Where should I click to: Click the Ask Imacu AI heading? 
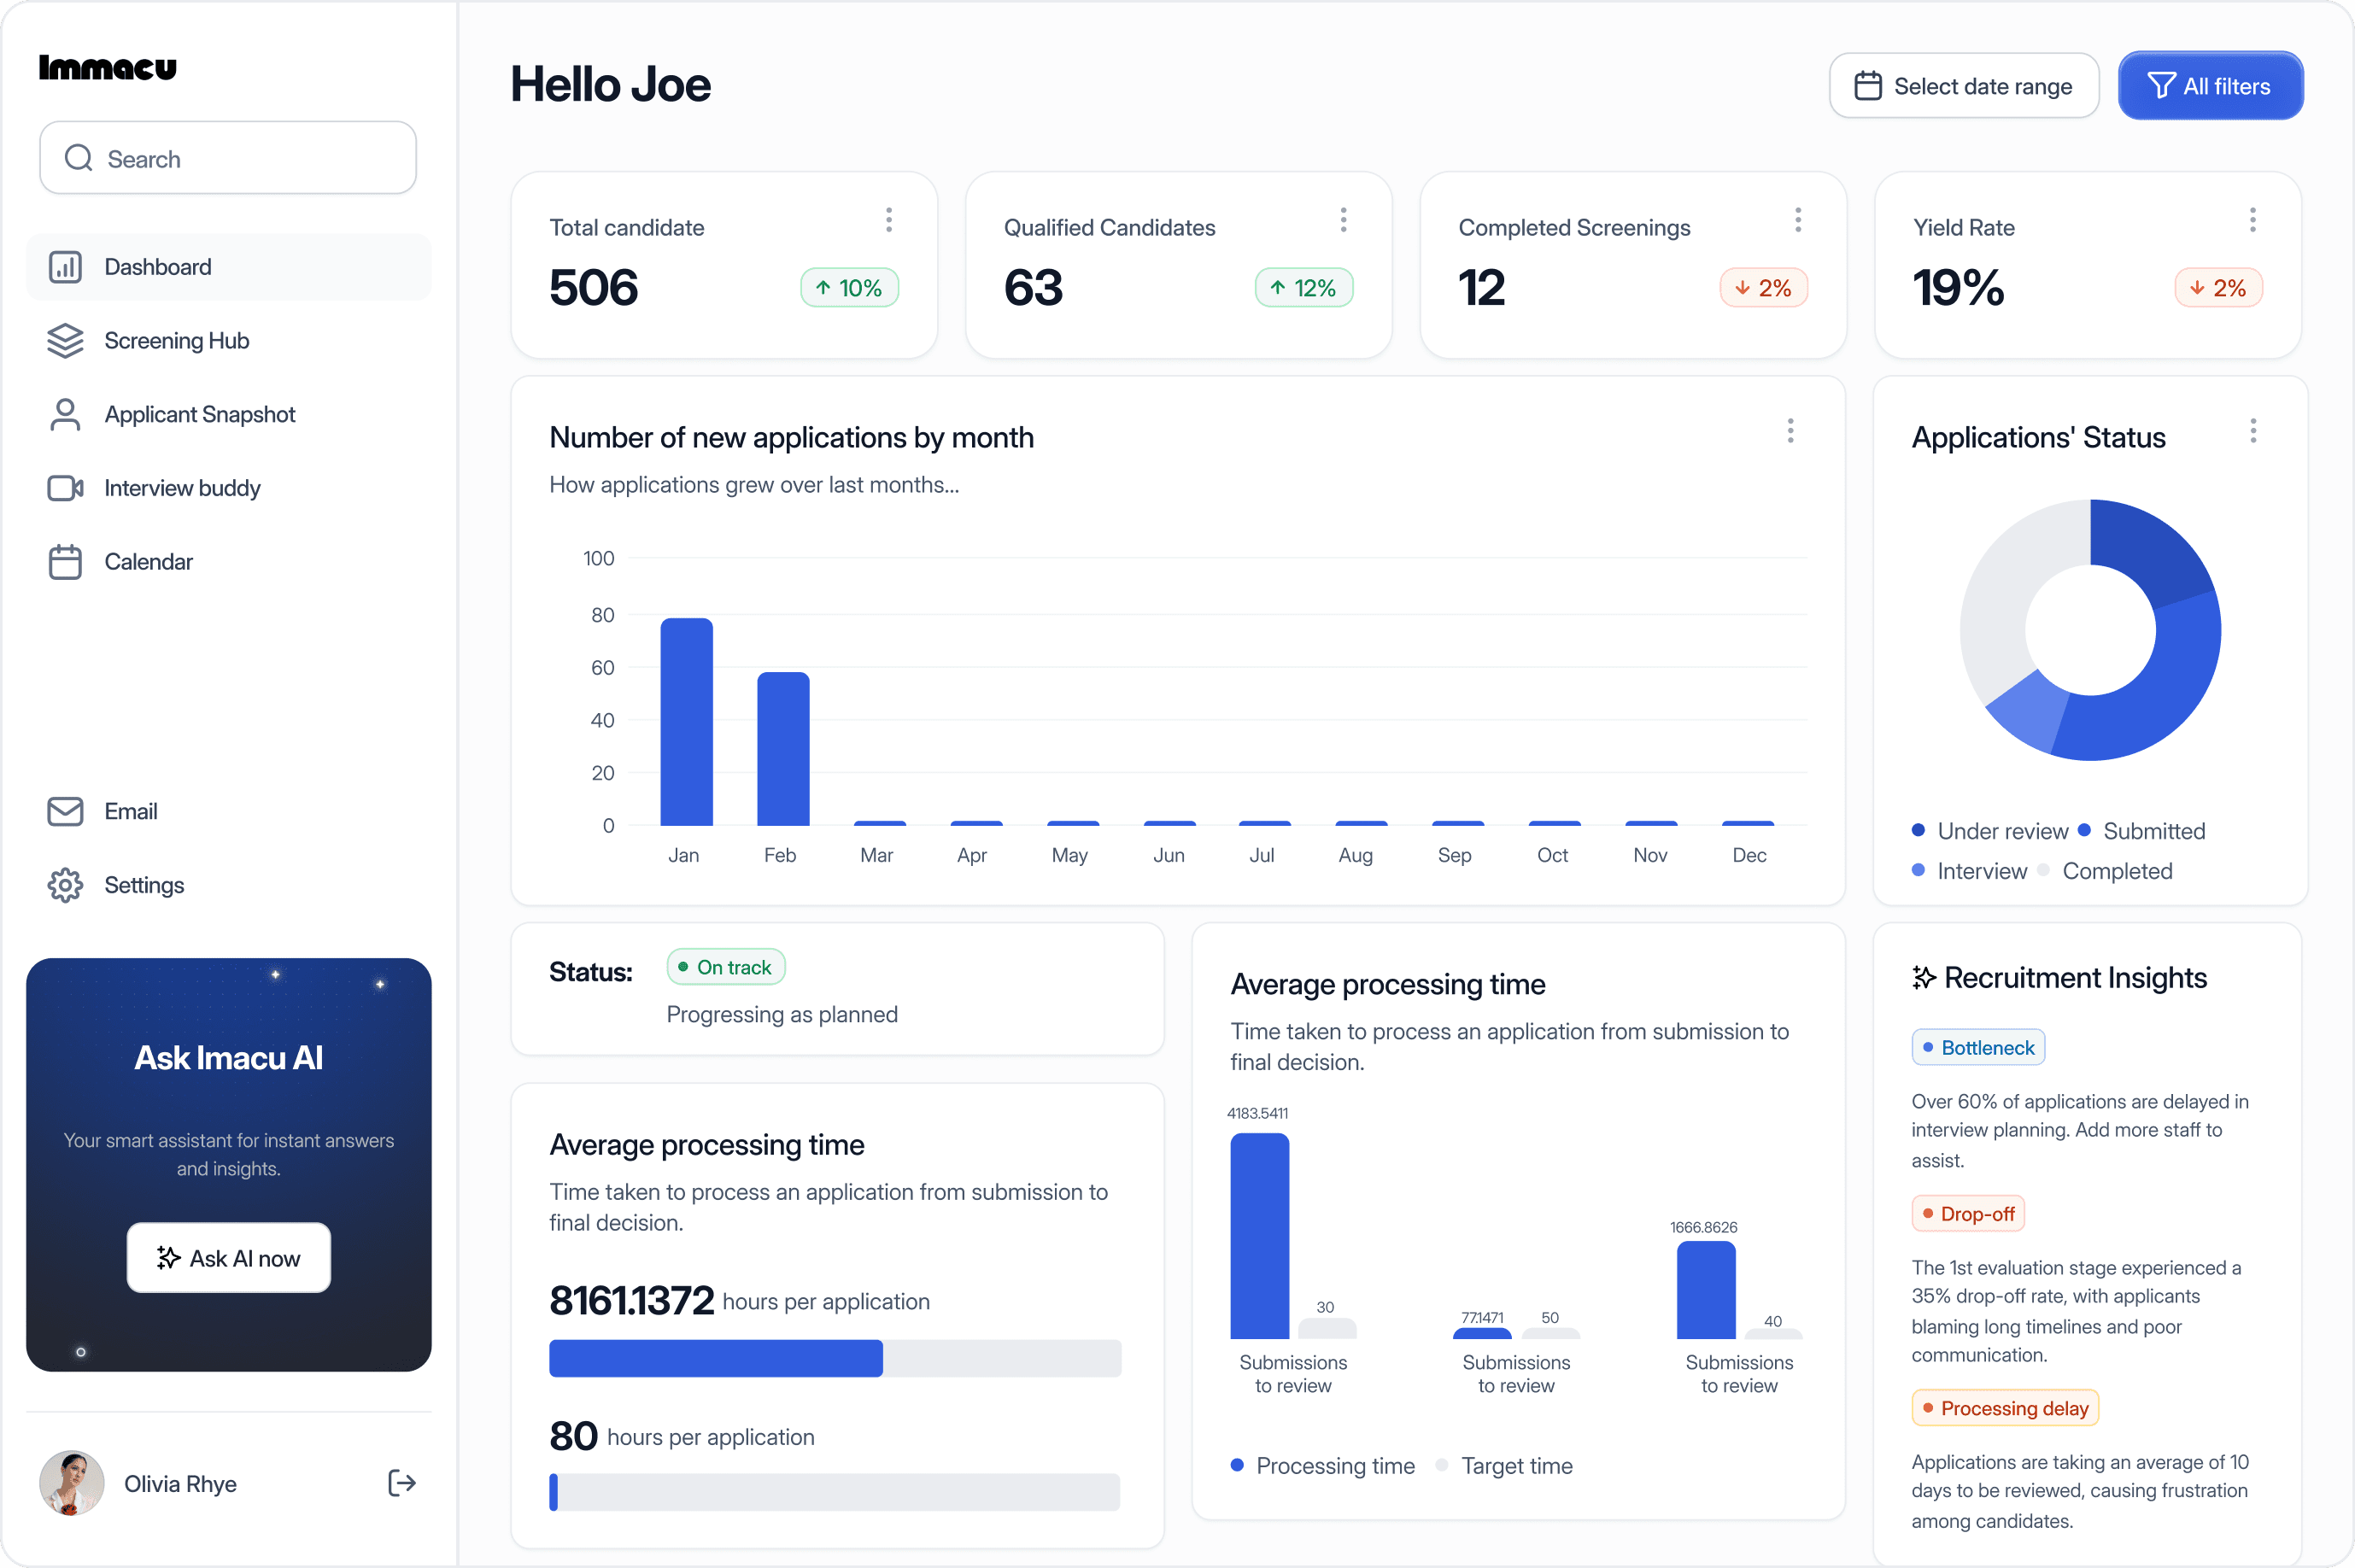point(229,1058)
